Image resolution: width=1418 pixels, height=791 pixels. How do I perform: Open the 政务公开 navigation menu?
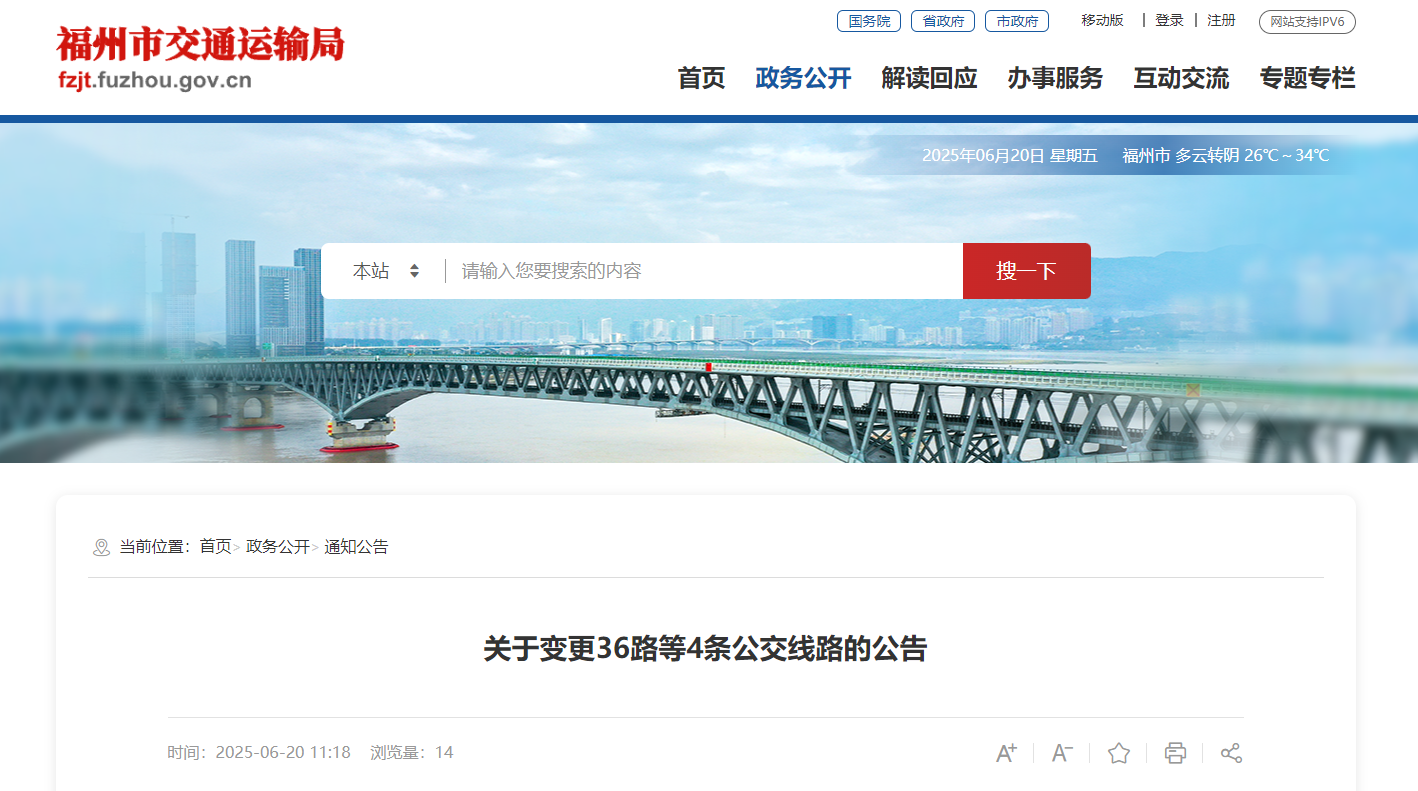pos(803,78)
